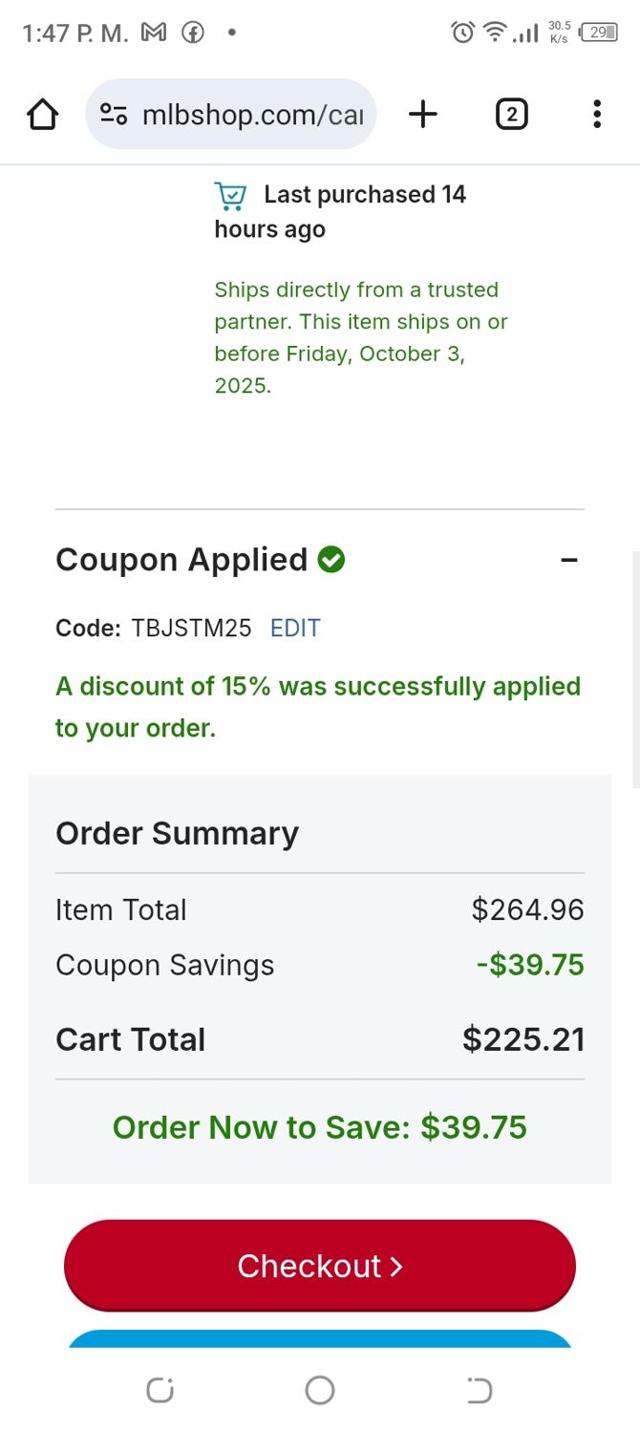The width and height of the screenshot is (640, 1433).
Task: Tap the Android back navigation button
Action: point(480,1390)
